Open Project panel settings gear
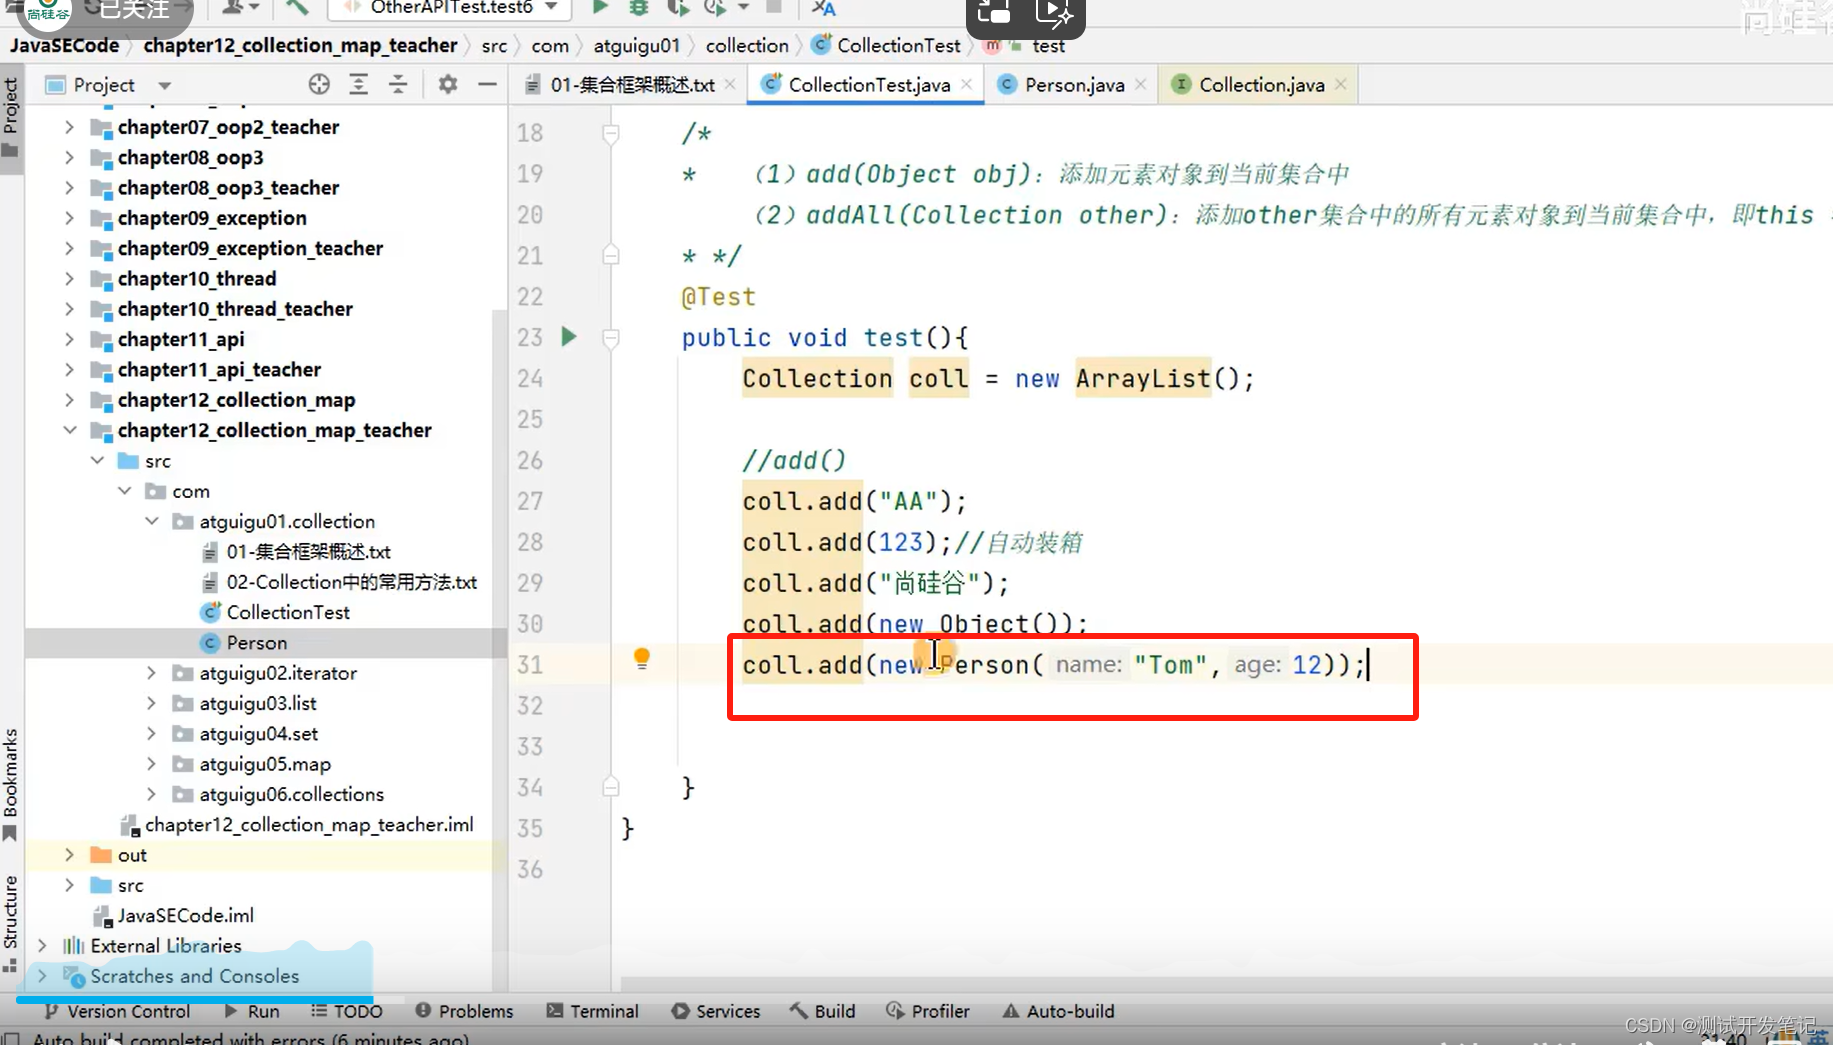The width and height of the screenshot is (1833, 1045). [x=448, y=85]
